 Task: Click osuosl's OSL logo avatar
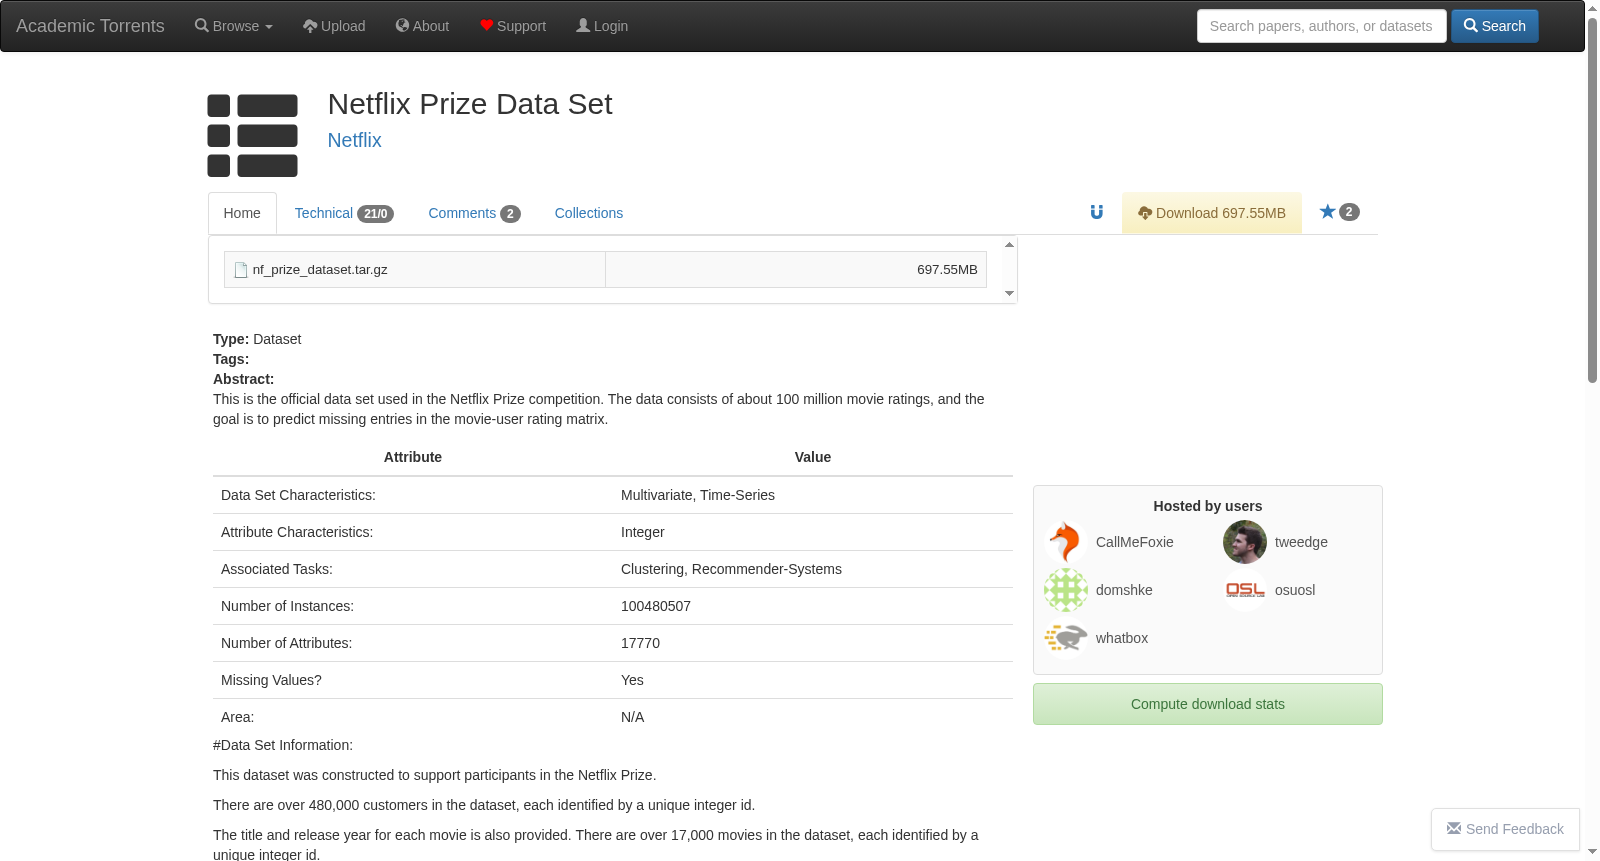1245,590
